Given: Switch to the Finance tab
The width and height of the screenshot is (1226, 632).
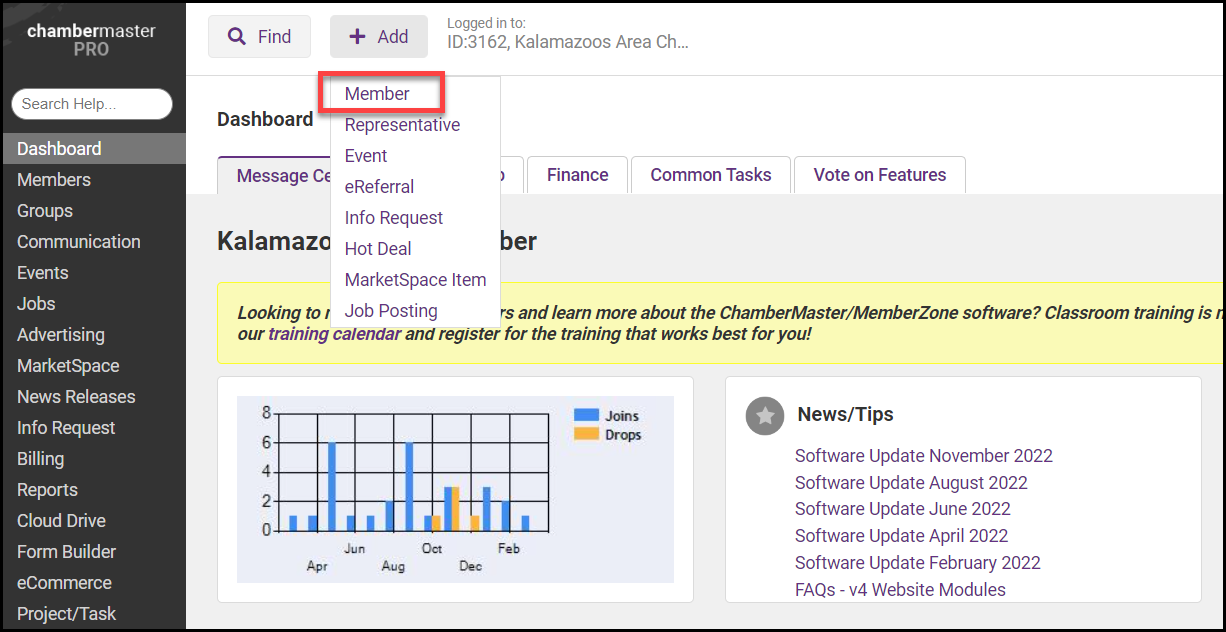Looking at the screenshot, I should (577, 175).
